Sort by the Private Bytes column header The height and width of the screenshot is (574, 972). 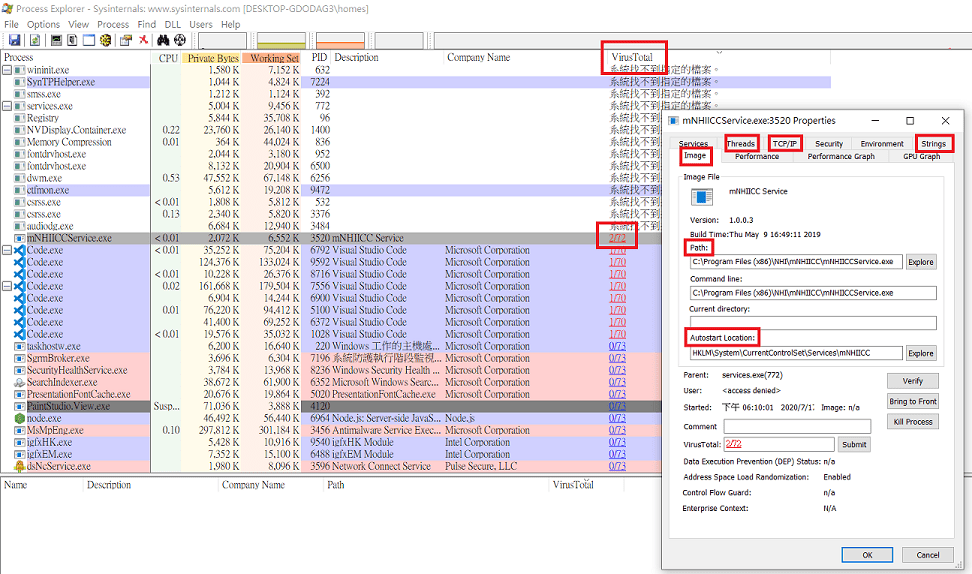tap(212, 58)
